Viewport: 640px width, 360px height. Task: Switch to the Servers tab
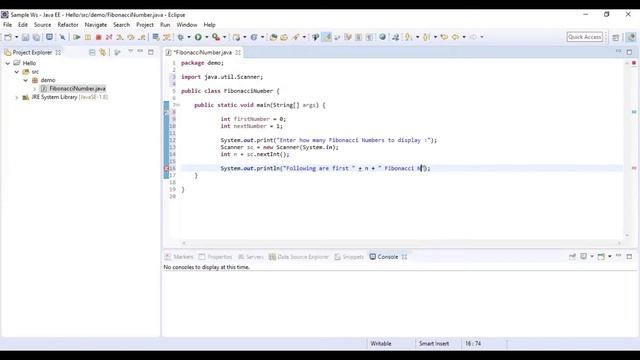coord(251,257)
